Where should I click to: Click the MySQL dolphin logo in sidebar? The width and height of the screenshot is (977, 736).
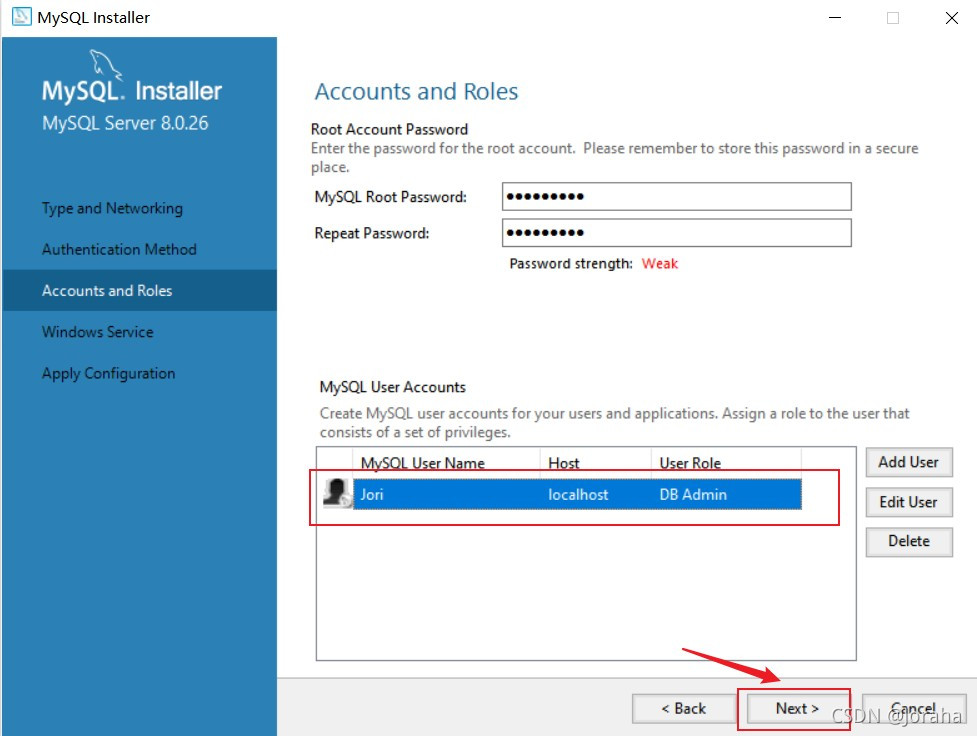click(x=105, y=64)
